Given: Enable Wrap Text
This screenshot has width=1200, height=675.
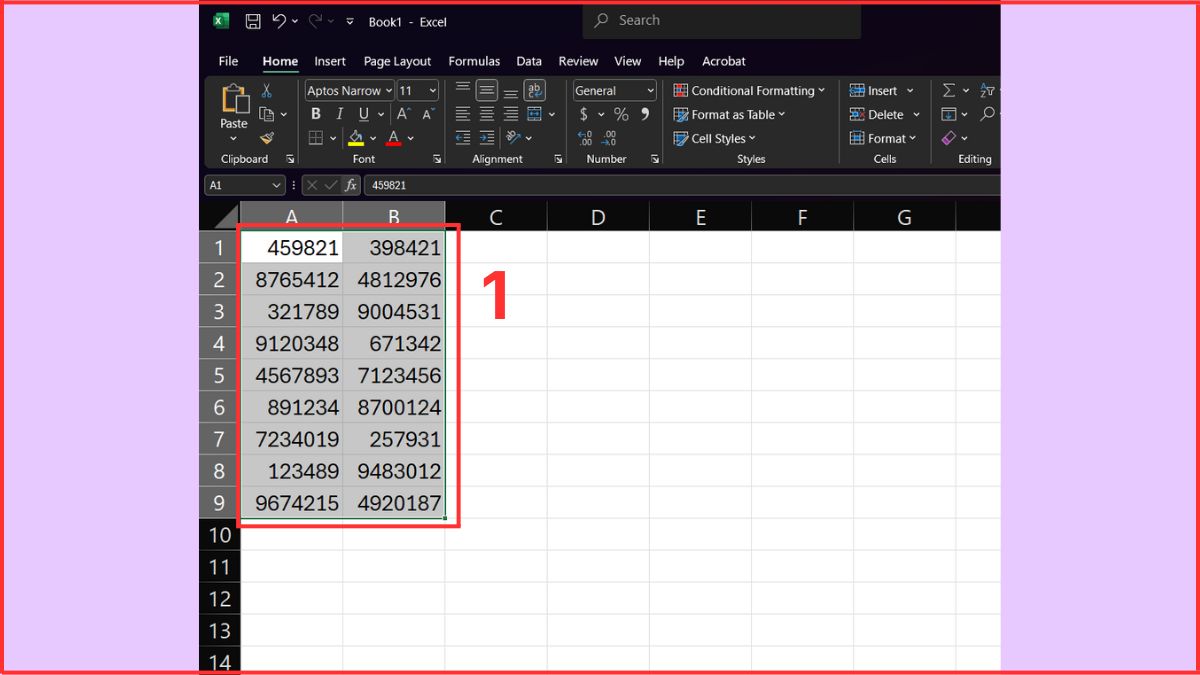Looking at the screenshot, I should [x=535, y=92].
